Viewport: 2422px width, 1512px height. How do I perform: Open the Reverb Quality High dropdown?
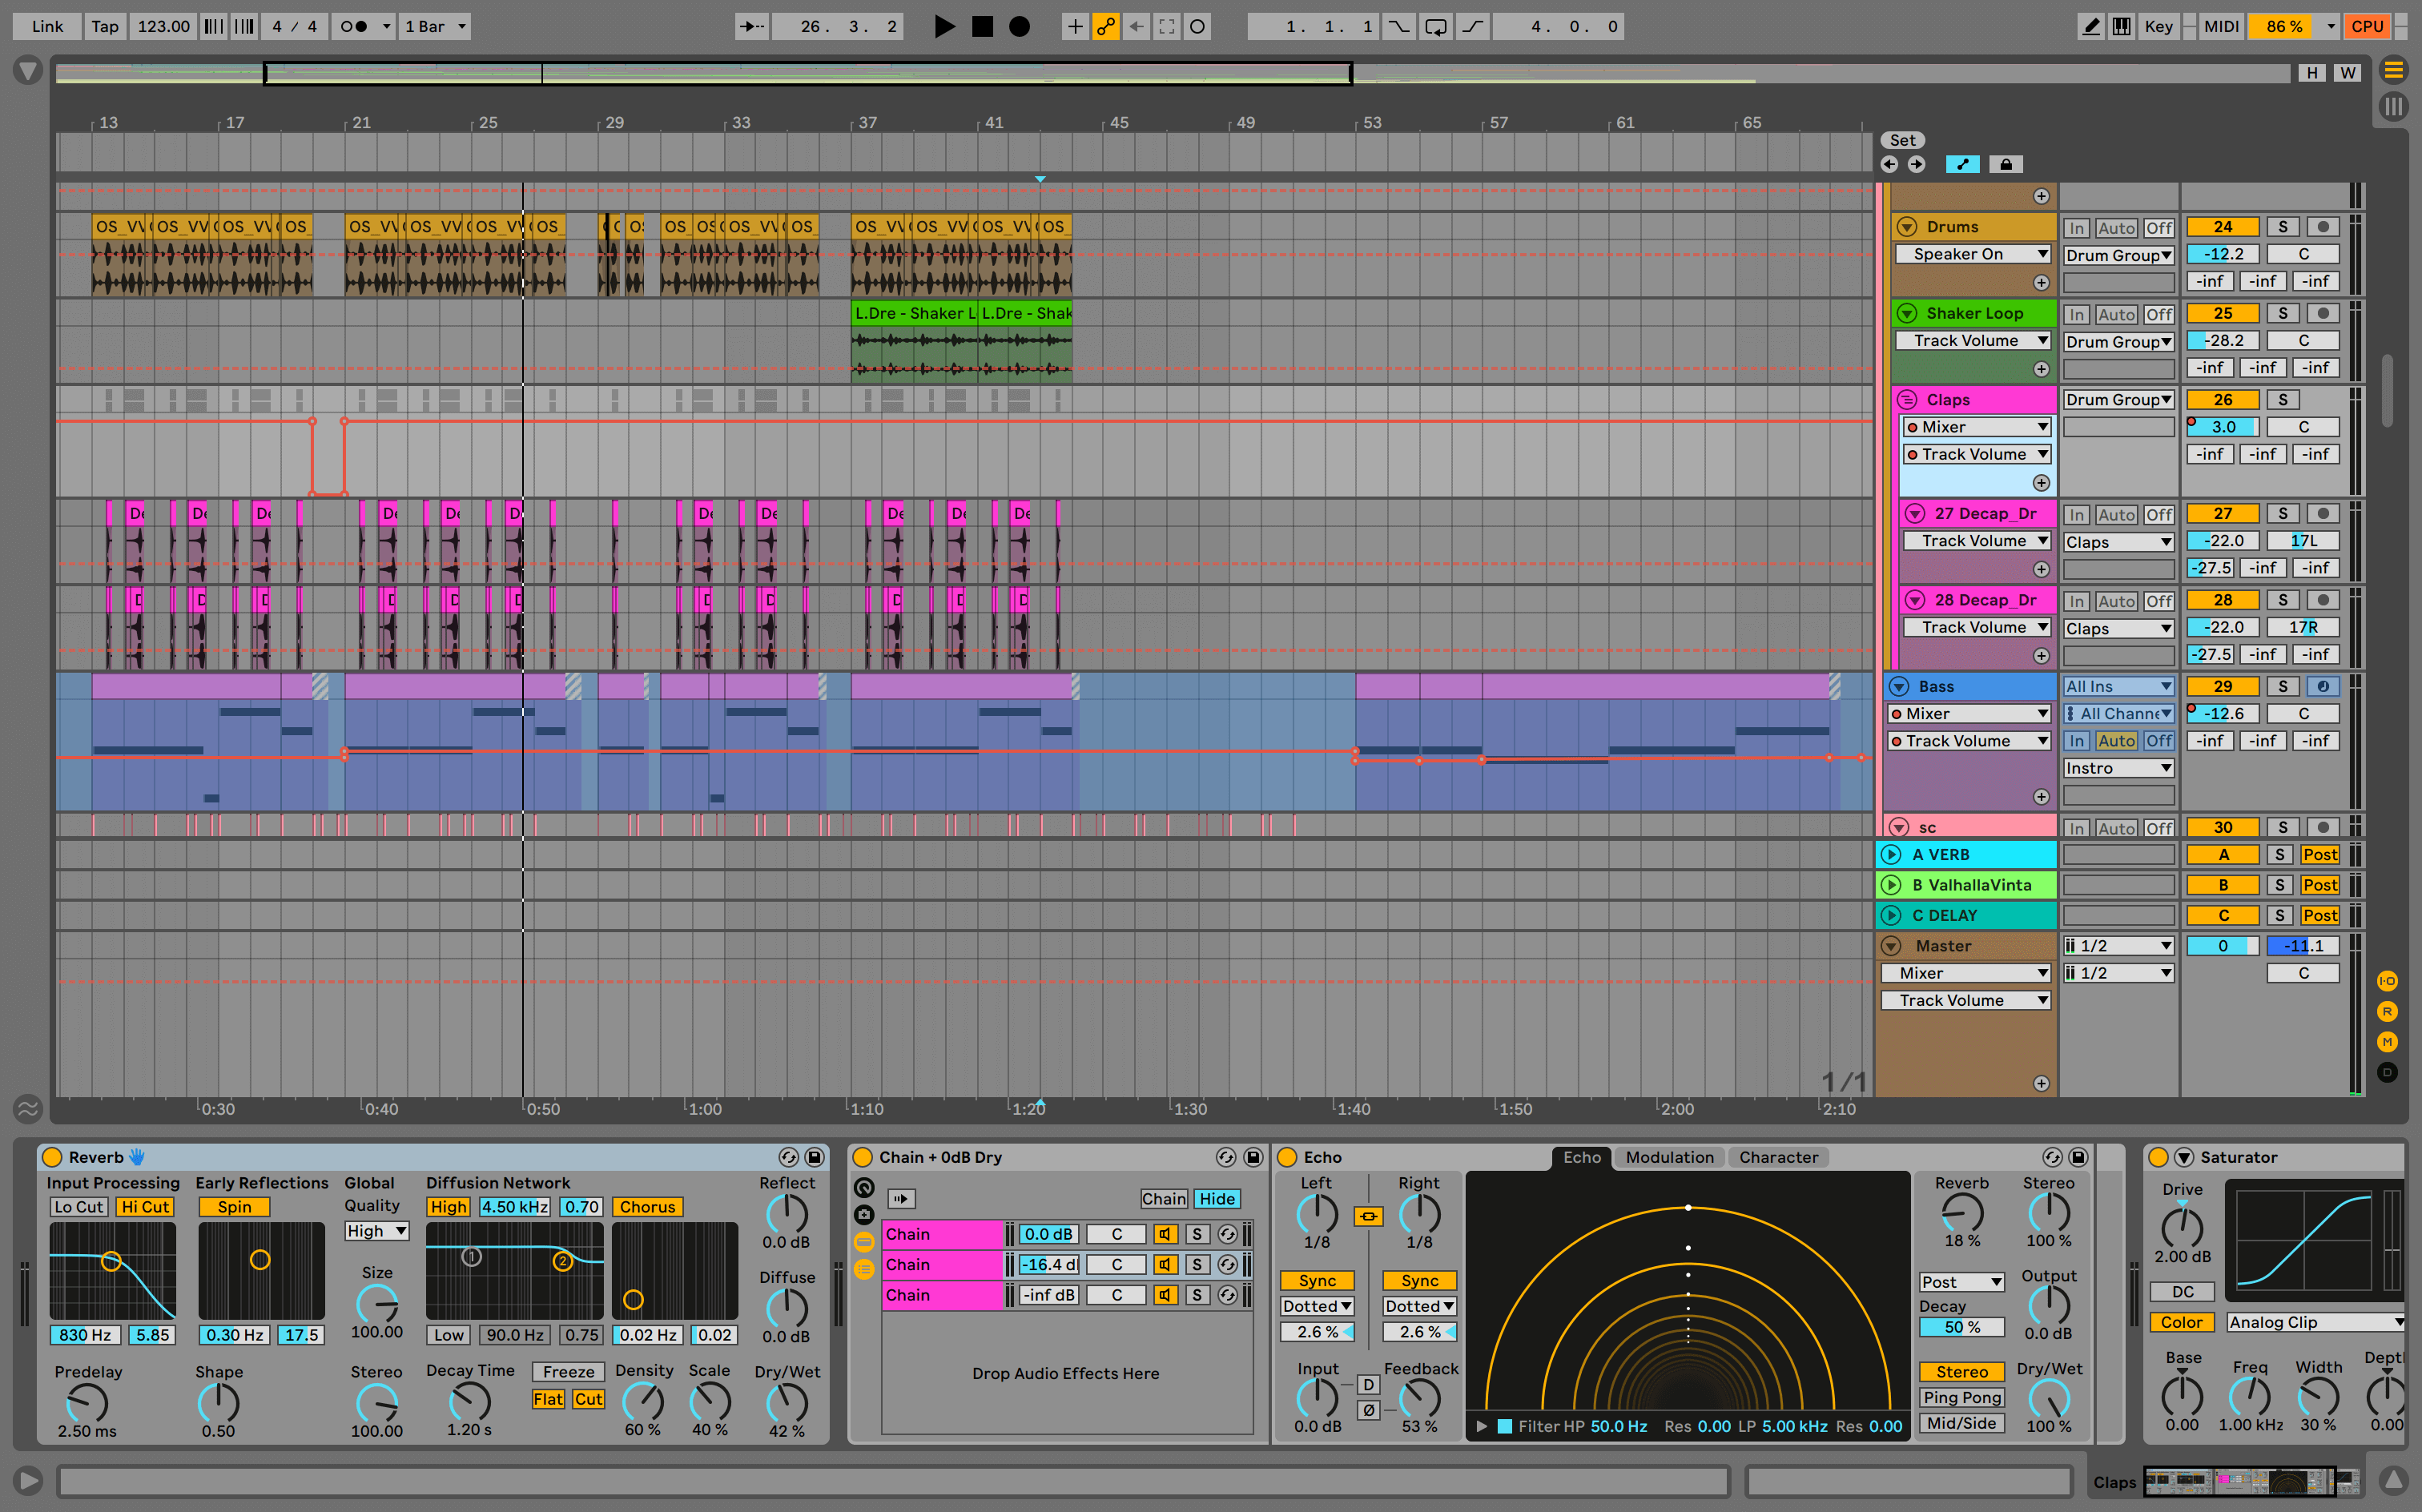tap(376, 1231)
